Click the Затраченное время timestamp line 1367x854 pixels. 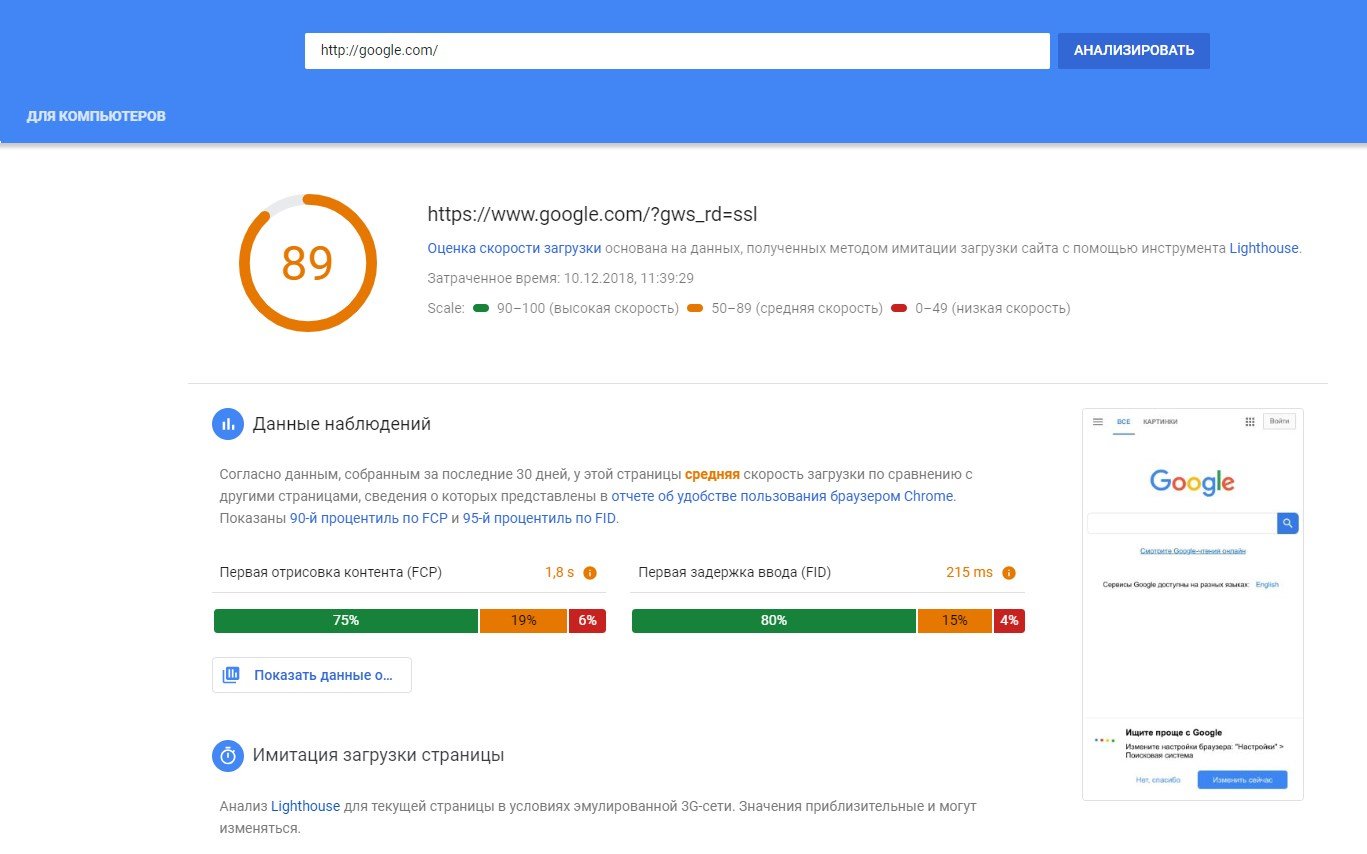[x=560, y=278]
